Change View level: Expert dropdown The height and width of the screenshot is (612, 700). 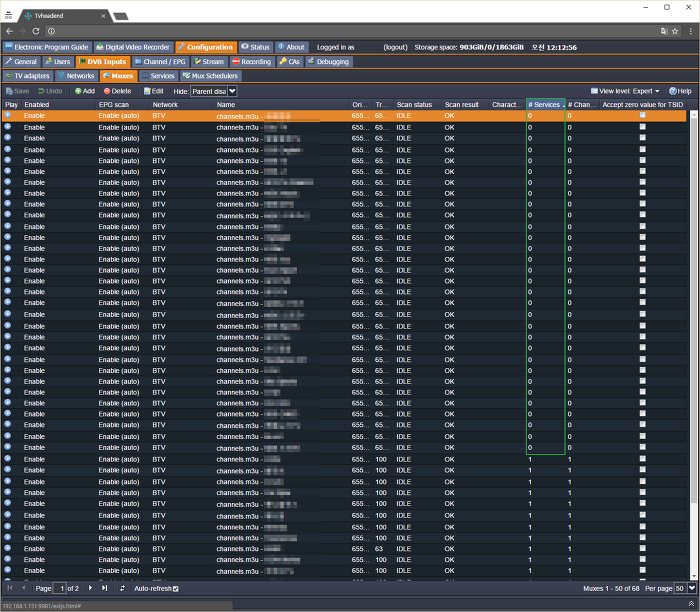[625, 91]
